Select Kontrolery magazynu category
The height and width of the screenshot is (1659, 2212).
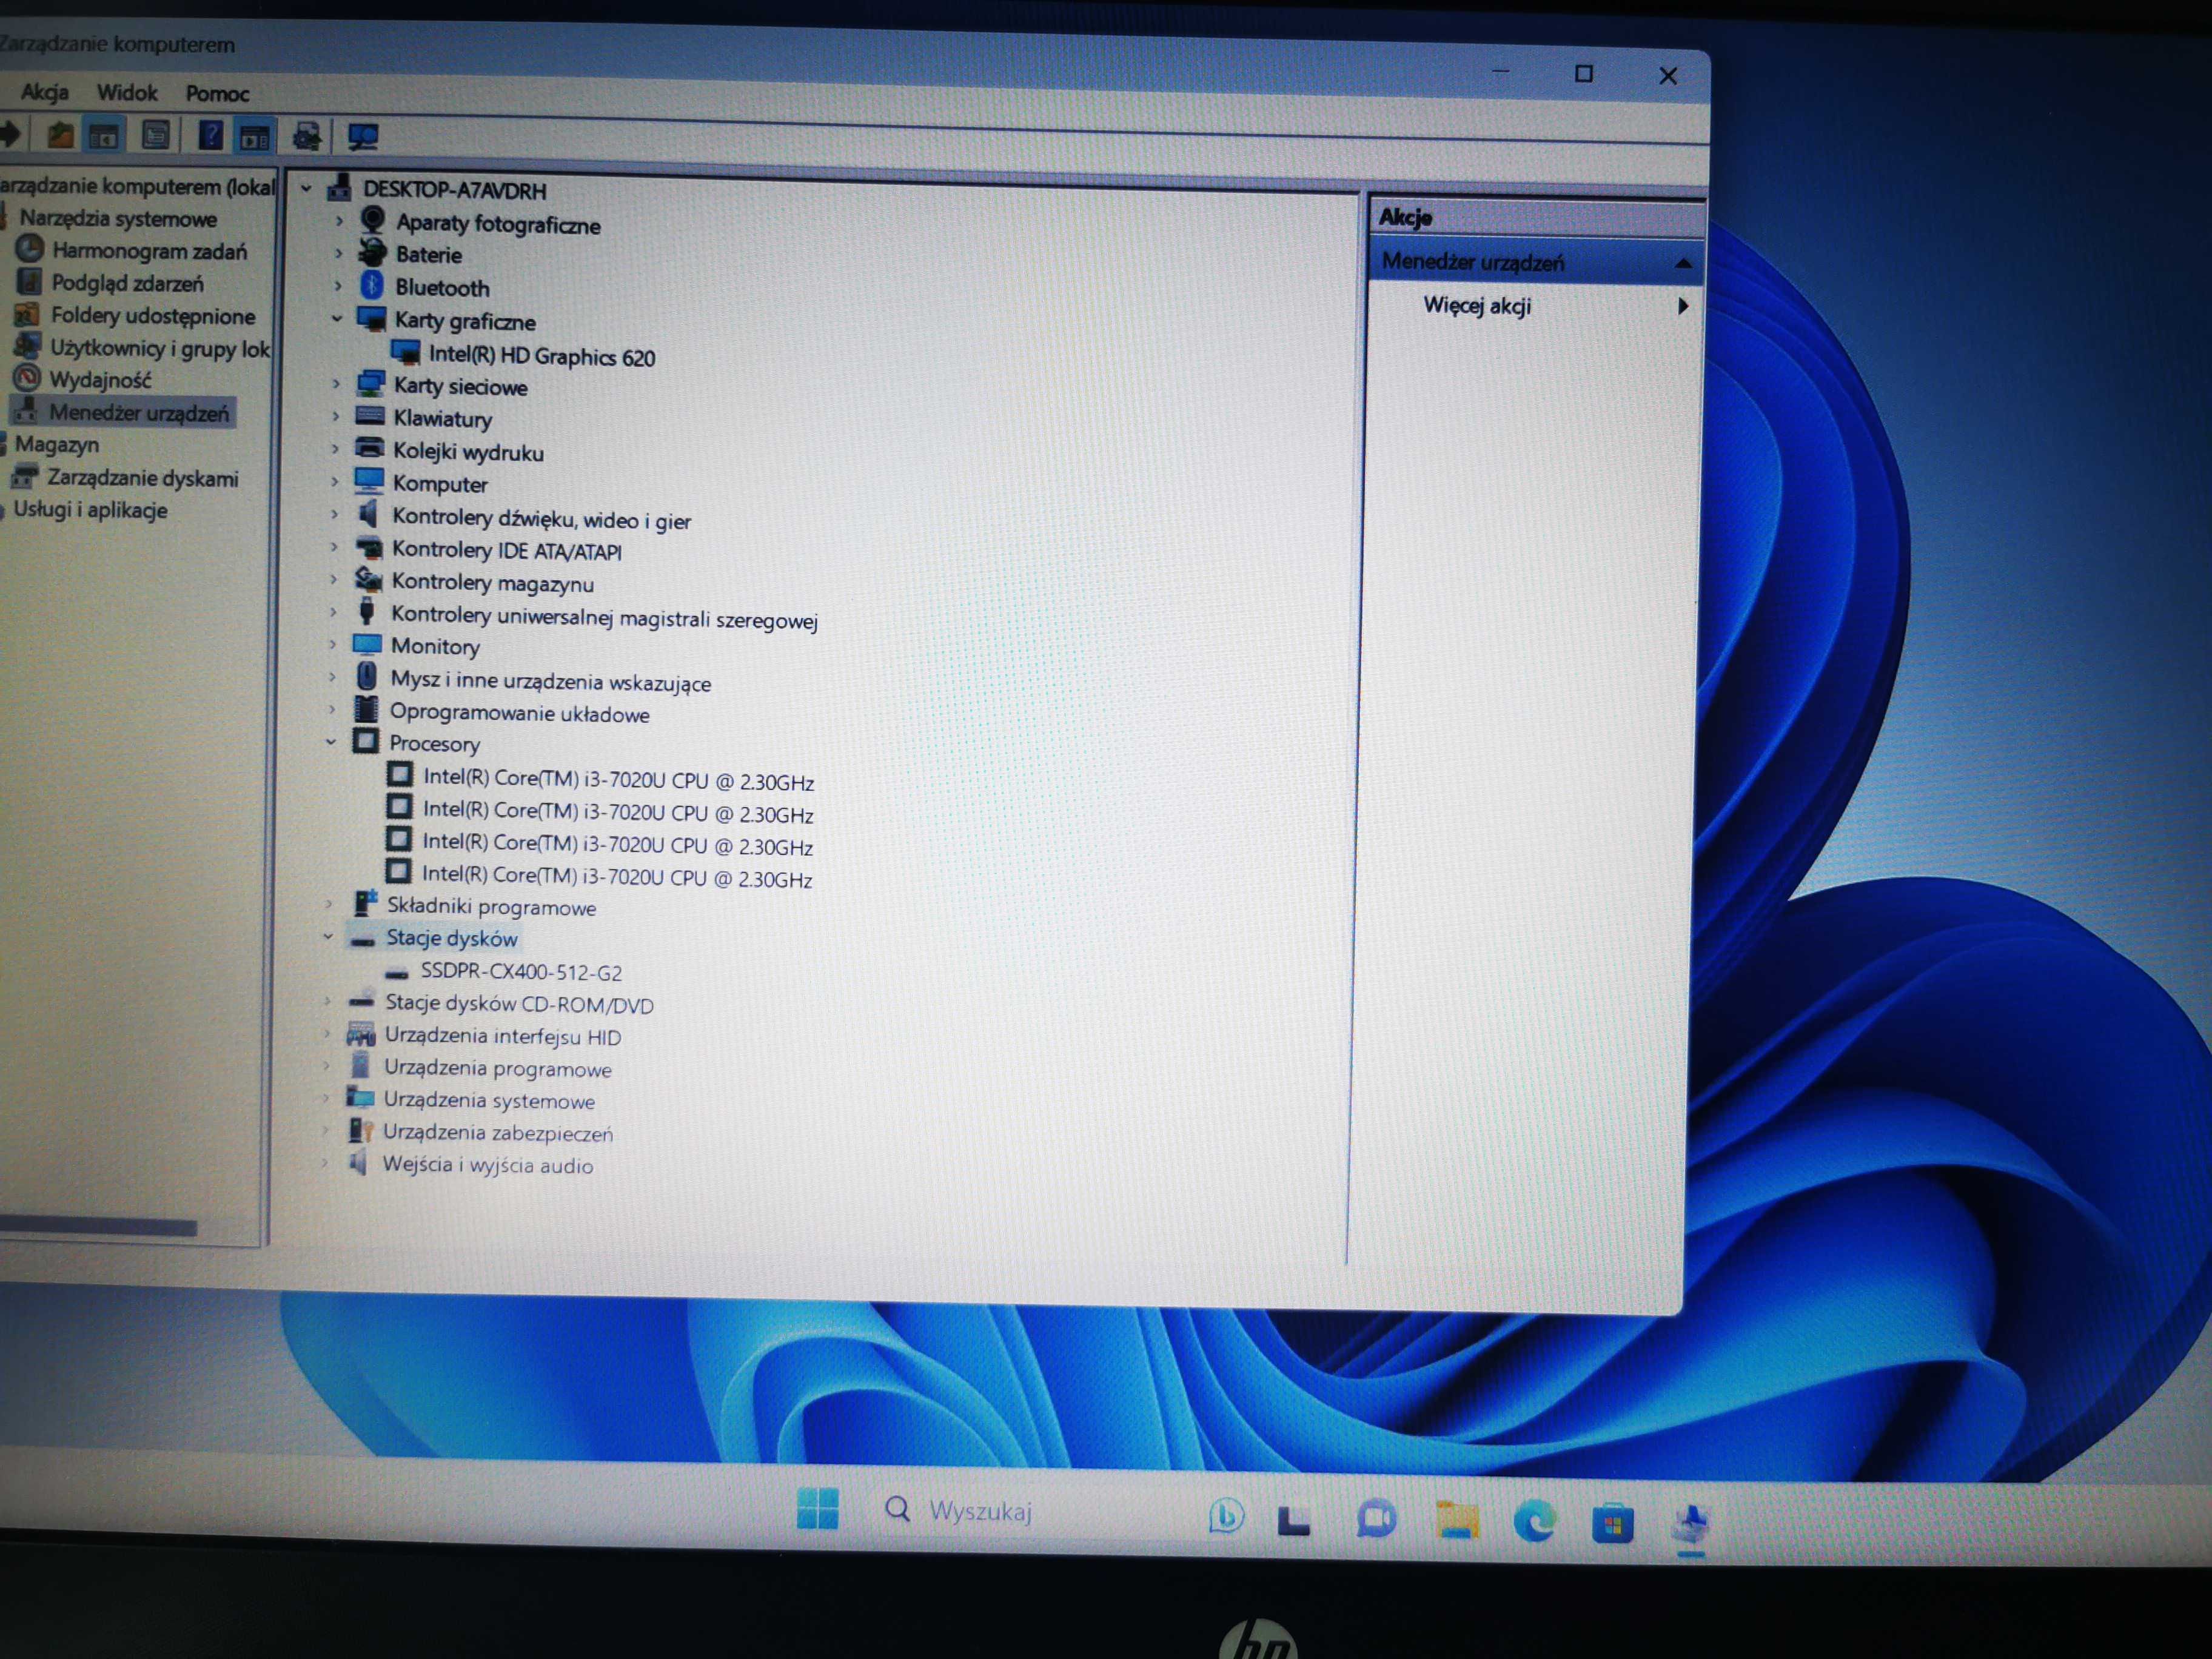[x=492, y=582]
